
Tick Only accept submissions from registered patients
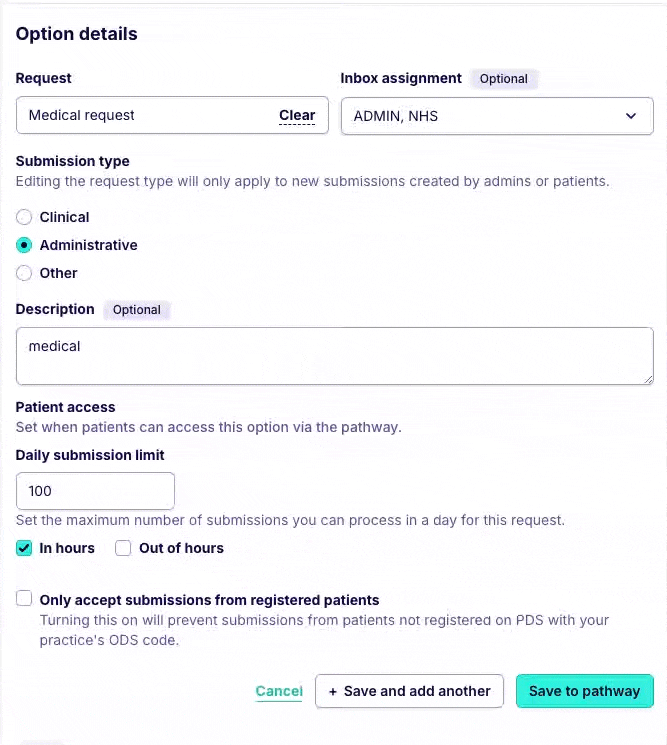click(x=24, y=600)
